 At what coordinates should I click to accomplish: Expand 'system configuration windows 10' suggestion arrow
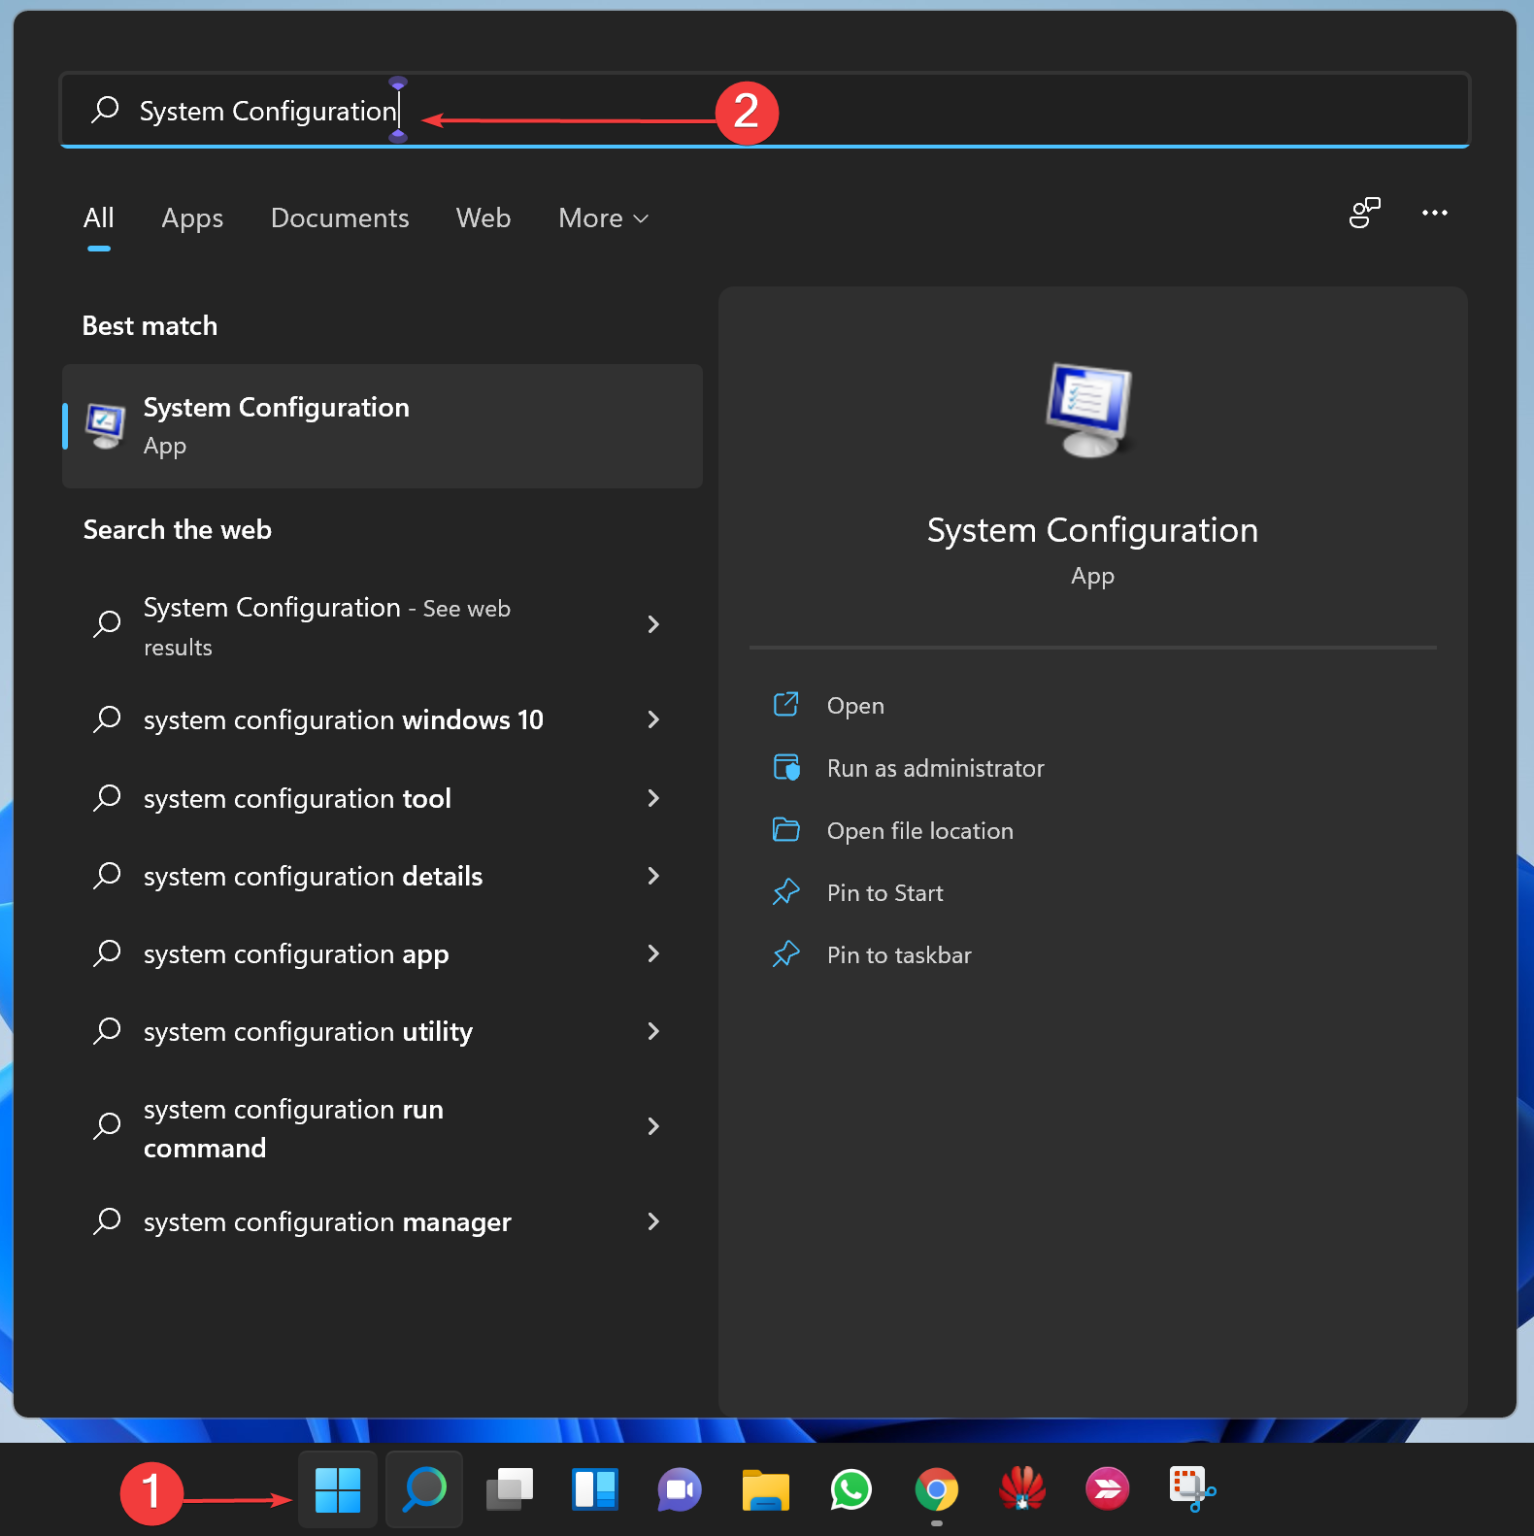pyautogui.click(x=653, y=720)
